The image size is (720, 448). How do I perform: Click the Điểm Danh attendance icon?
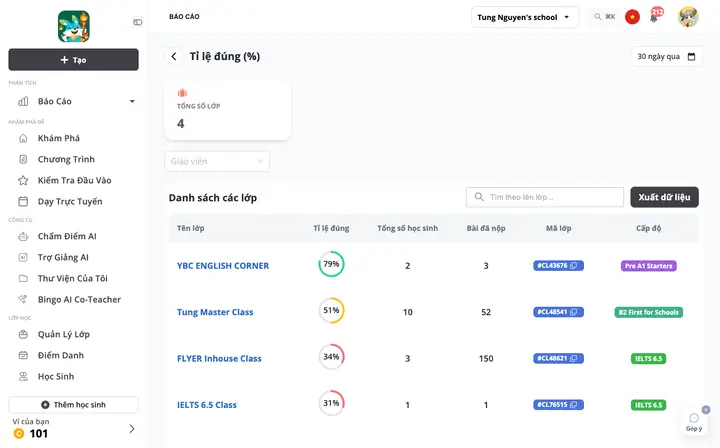tap(23, 355)
